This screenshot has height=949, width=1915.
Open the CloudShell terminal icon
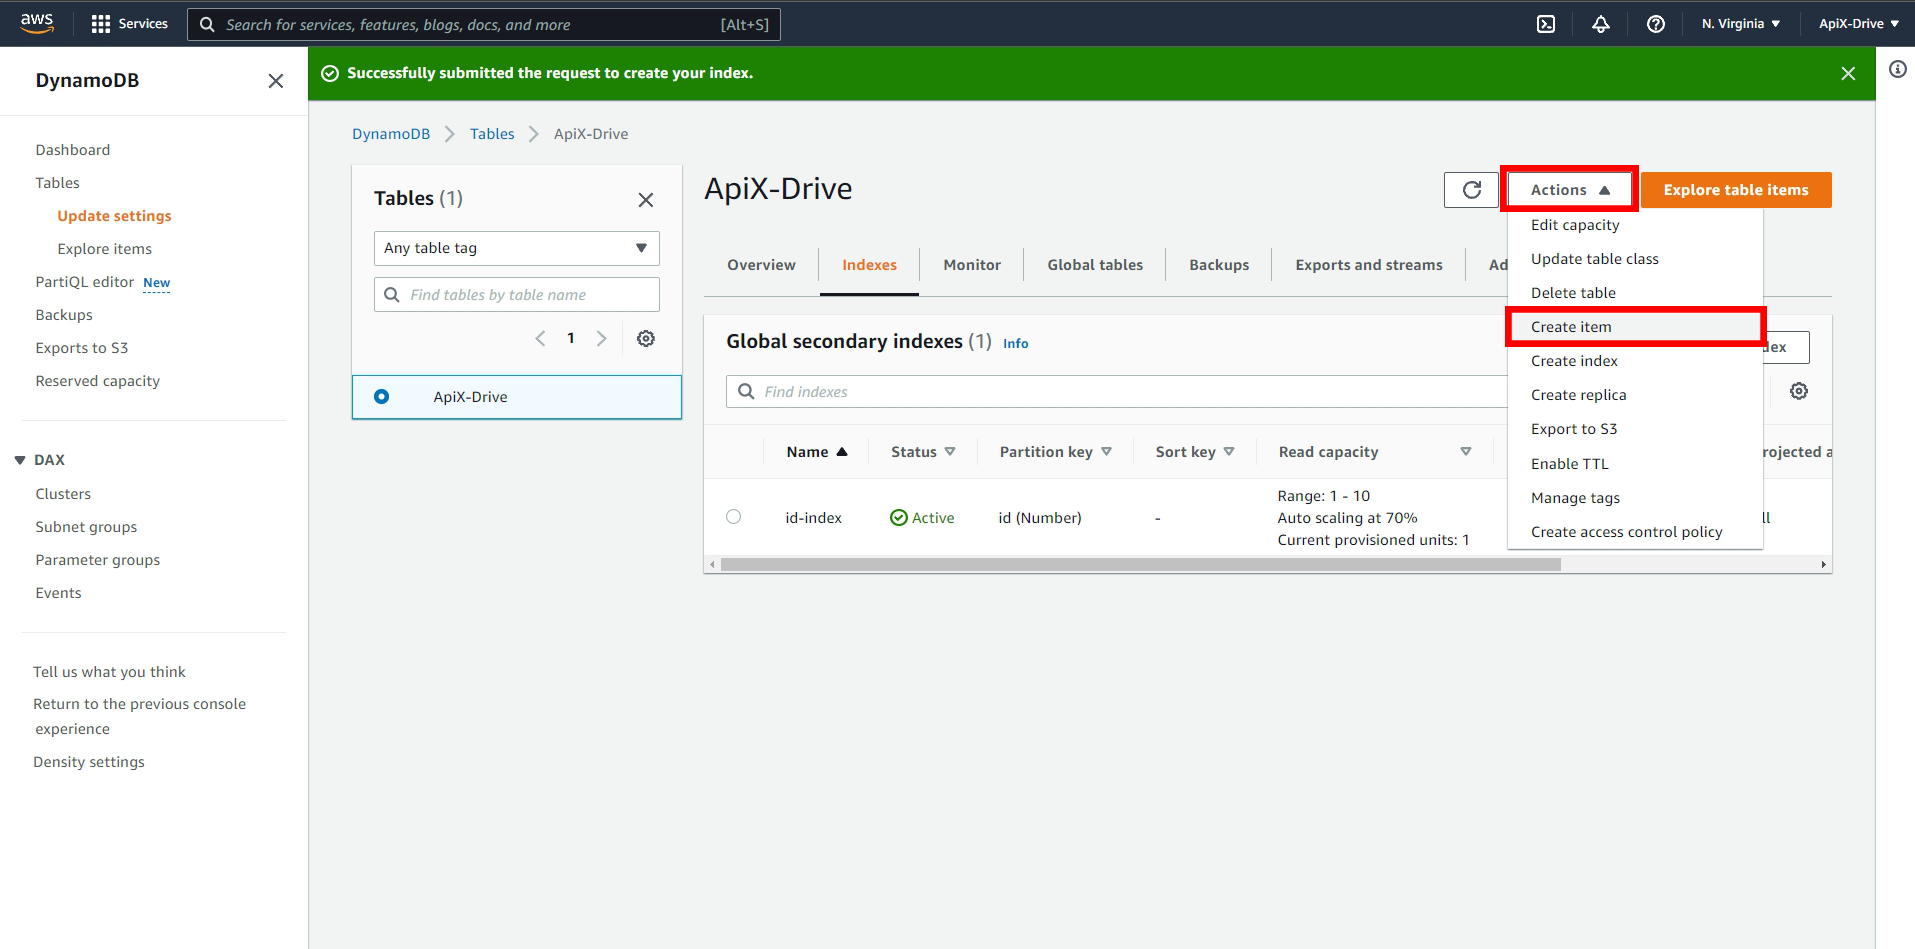[1546, 24]
